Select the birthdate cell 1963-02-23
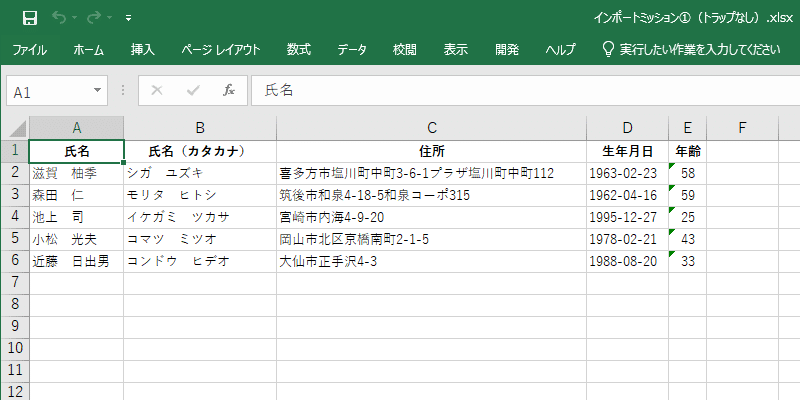This screenshot has width=800, height=400. pyautogui.click(x=628, y=173)
